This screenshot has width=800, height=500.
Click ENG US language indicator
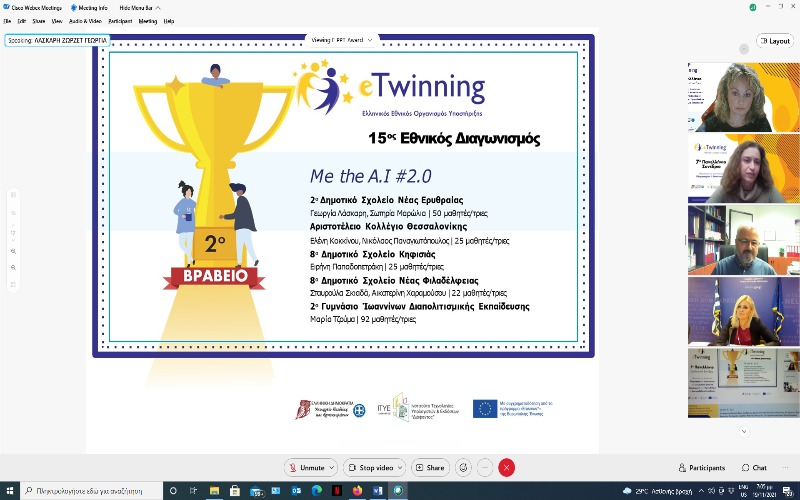pyautogui.click(x=743, y=491)
